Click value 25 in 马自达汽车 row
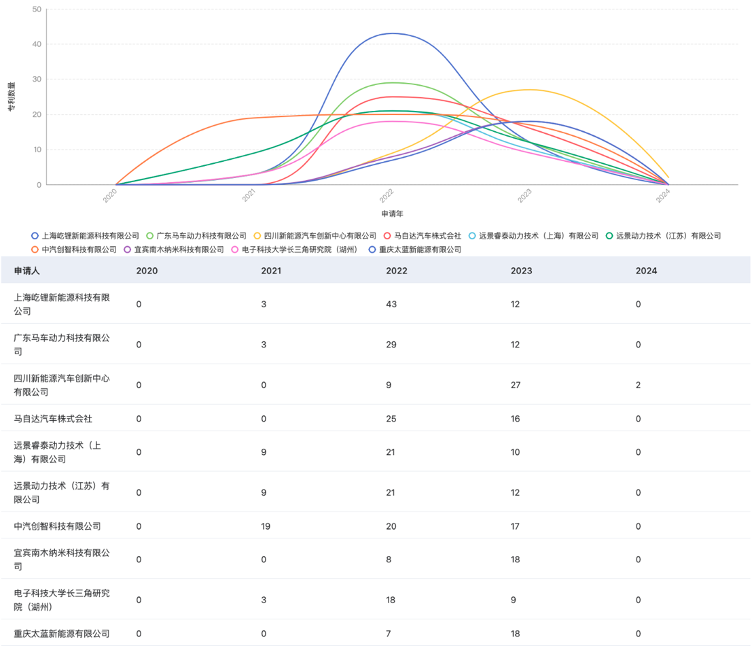Screen dimensions: 754x650 click(391, 419)
